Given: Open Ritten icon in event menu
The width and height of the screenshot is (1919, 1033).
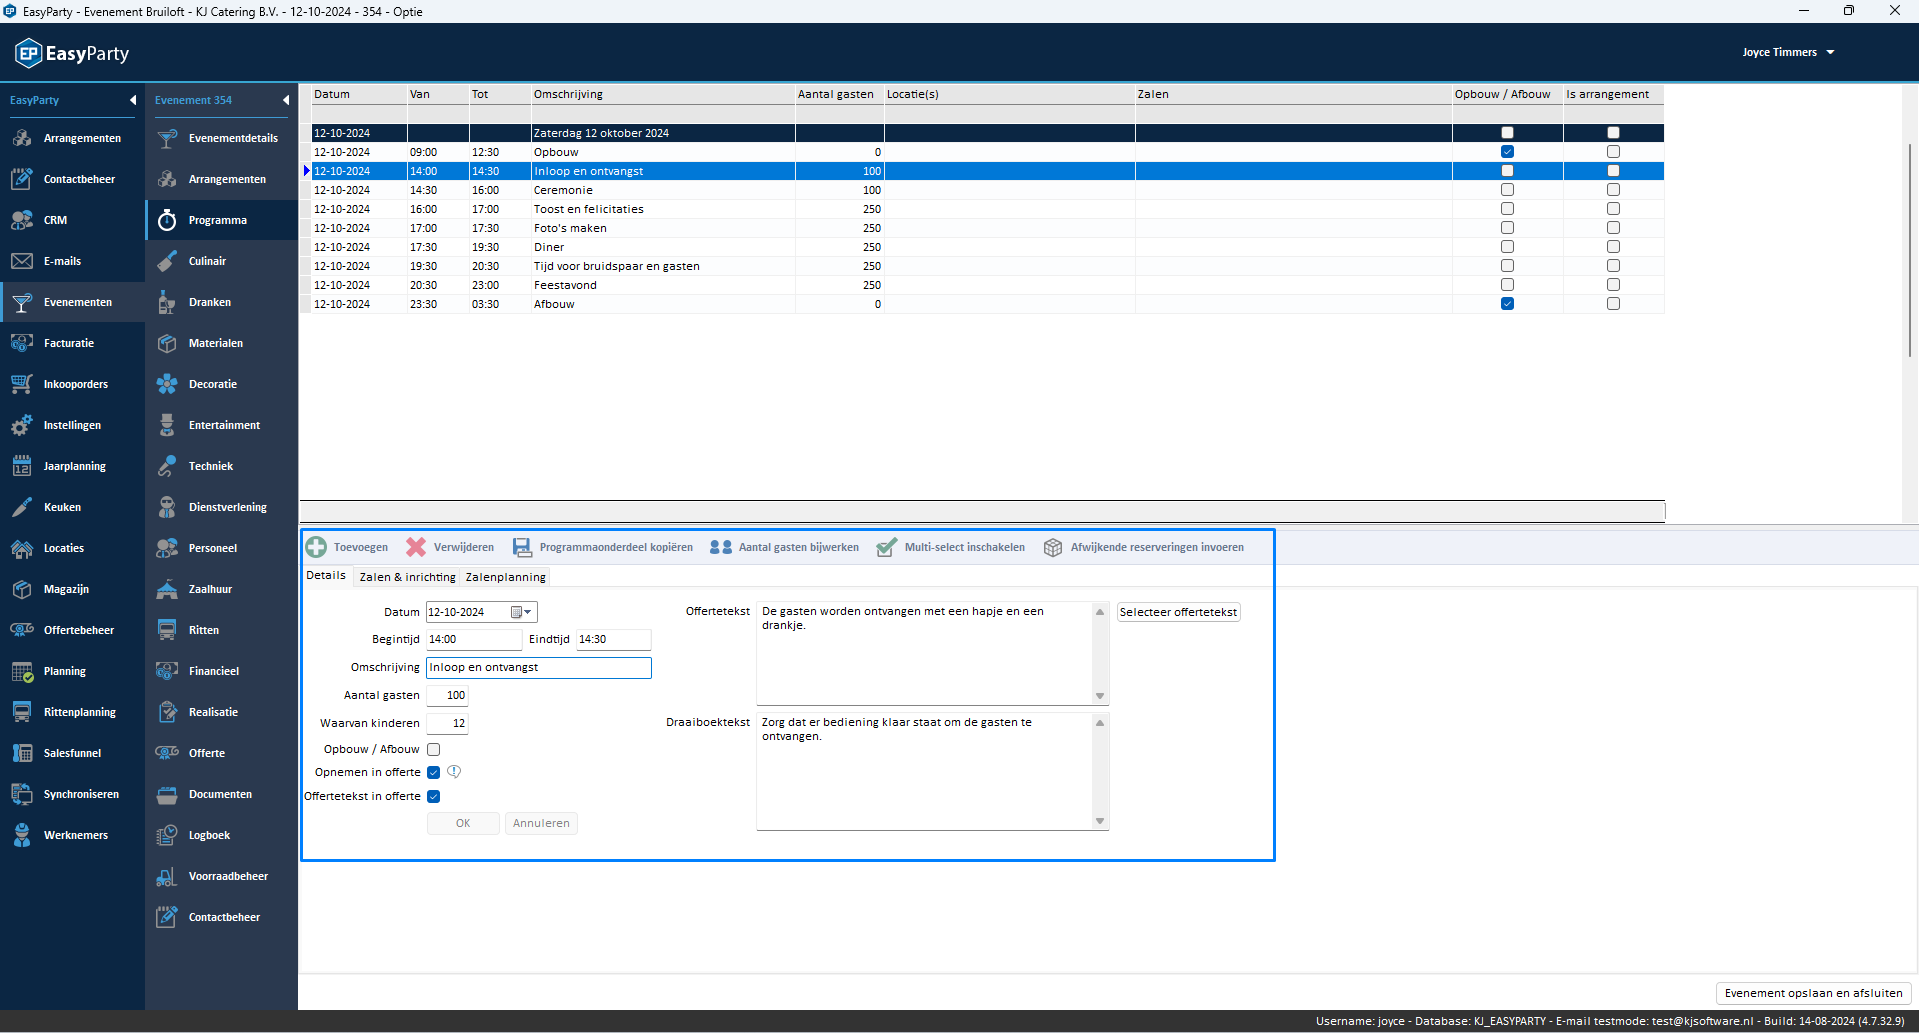Looking at the screenshot, I should coord(167,630).
